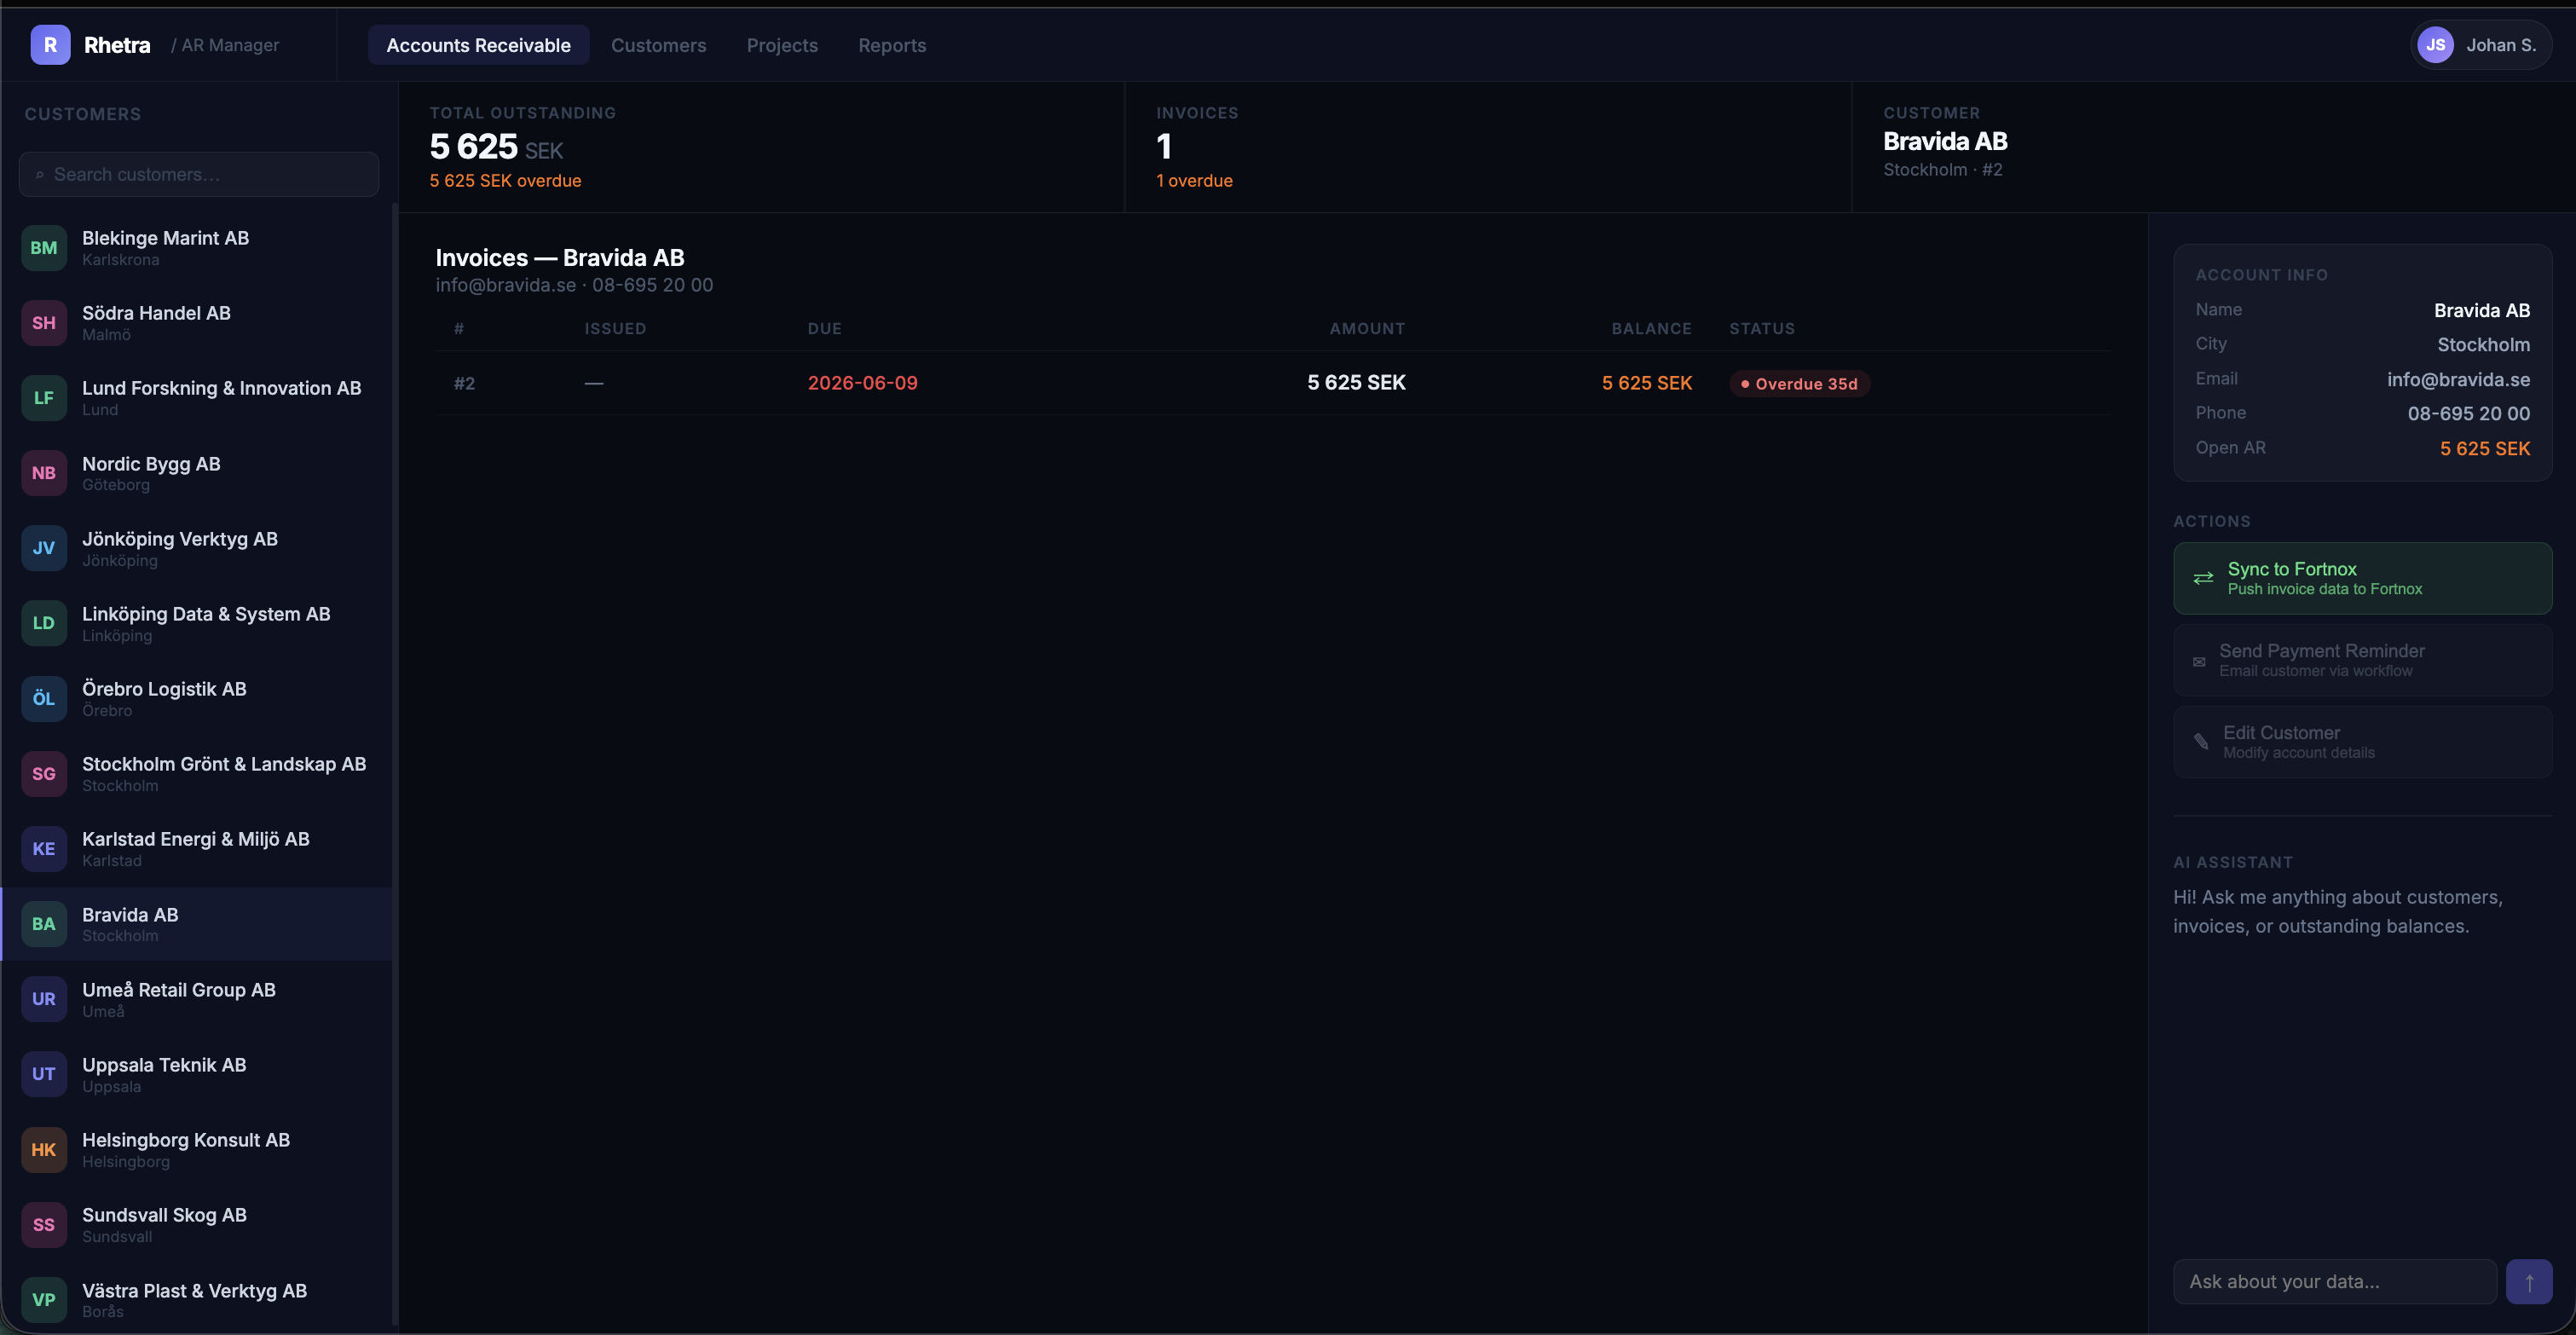The image size is (2576, 1335).
Task: Click the LF avatar badge
Action: [x=43, y=398]
